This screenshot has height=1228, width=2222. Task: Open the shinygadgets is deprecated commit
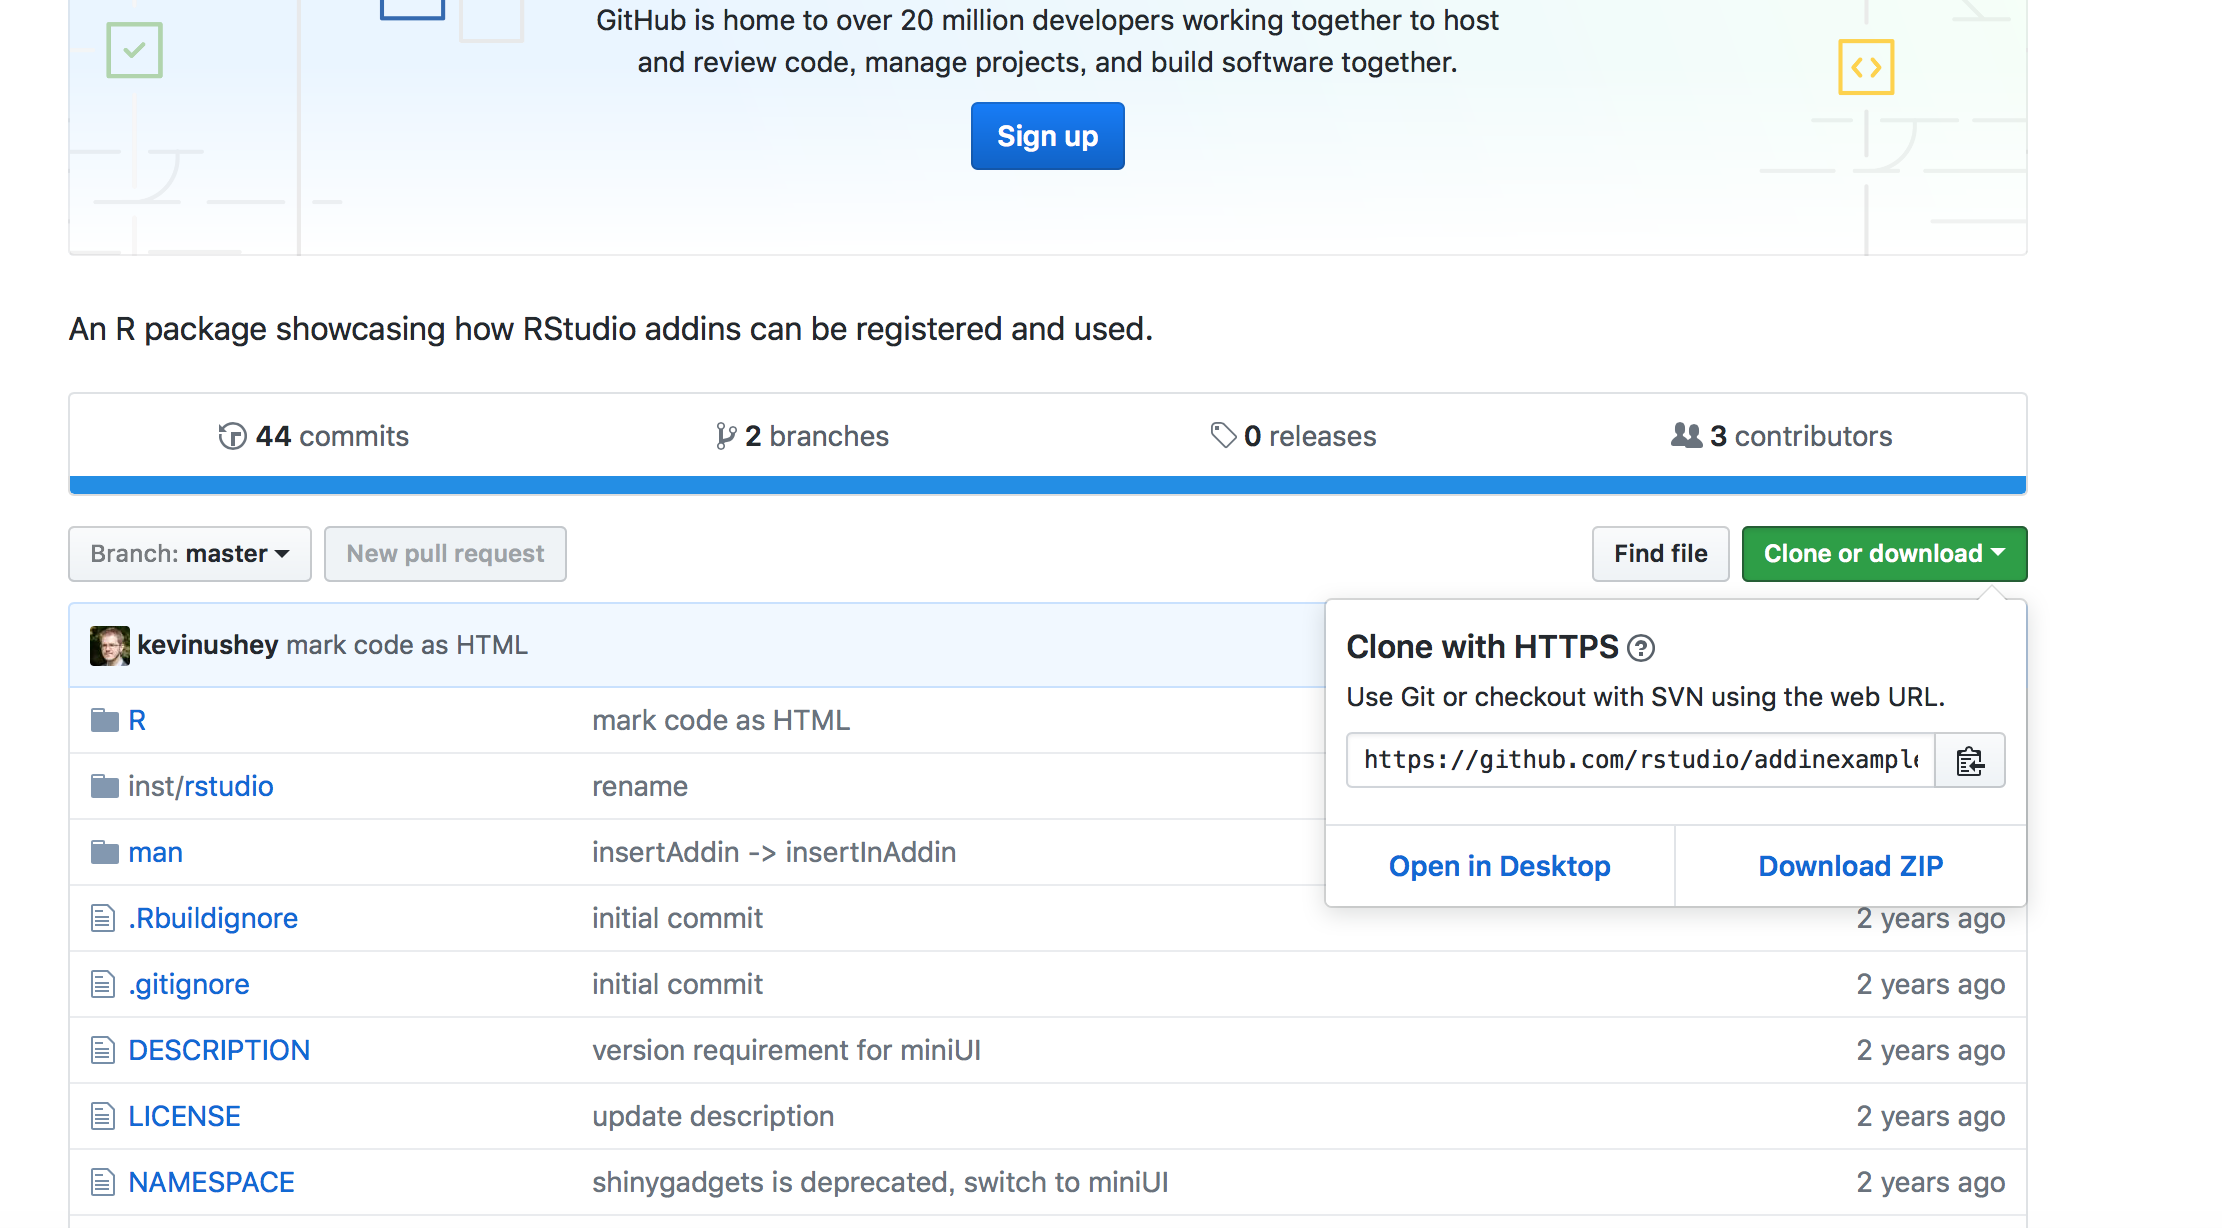[880, 1182]
